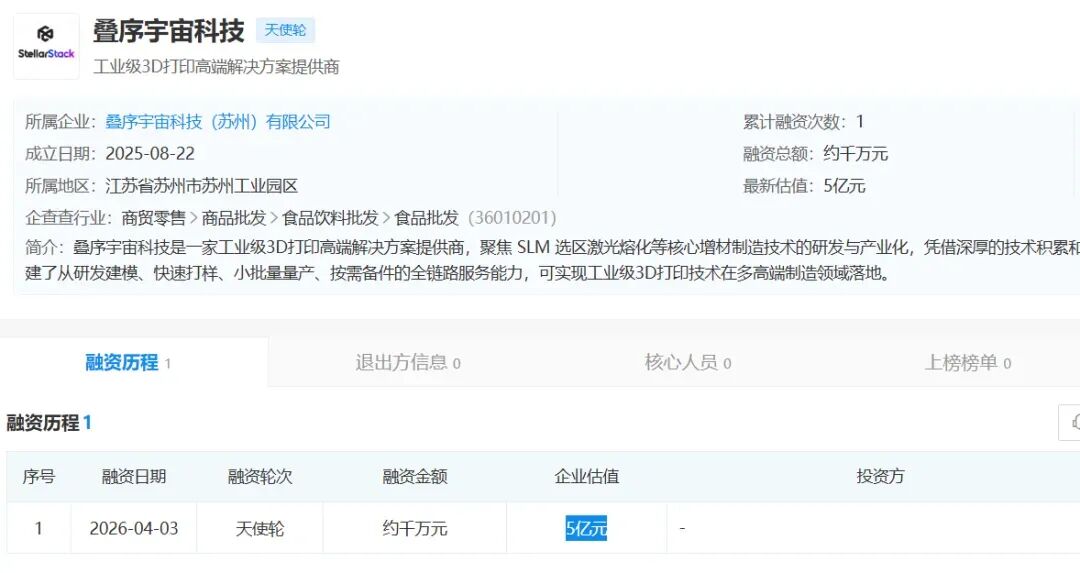Click the 约千万元 amount in the table row

point(415,528)
